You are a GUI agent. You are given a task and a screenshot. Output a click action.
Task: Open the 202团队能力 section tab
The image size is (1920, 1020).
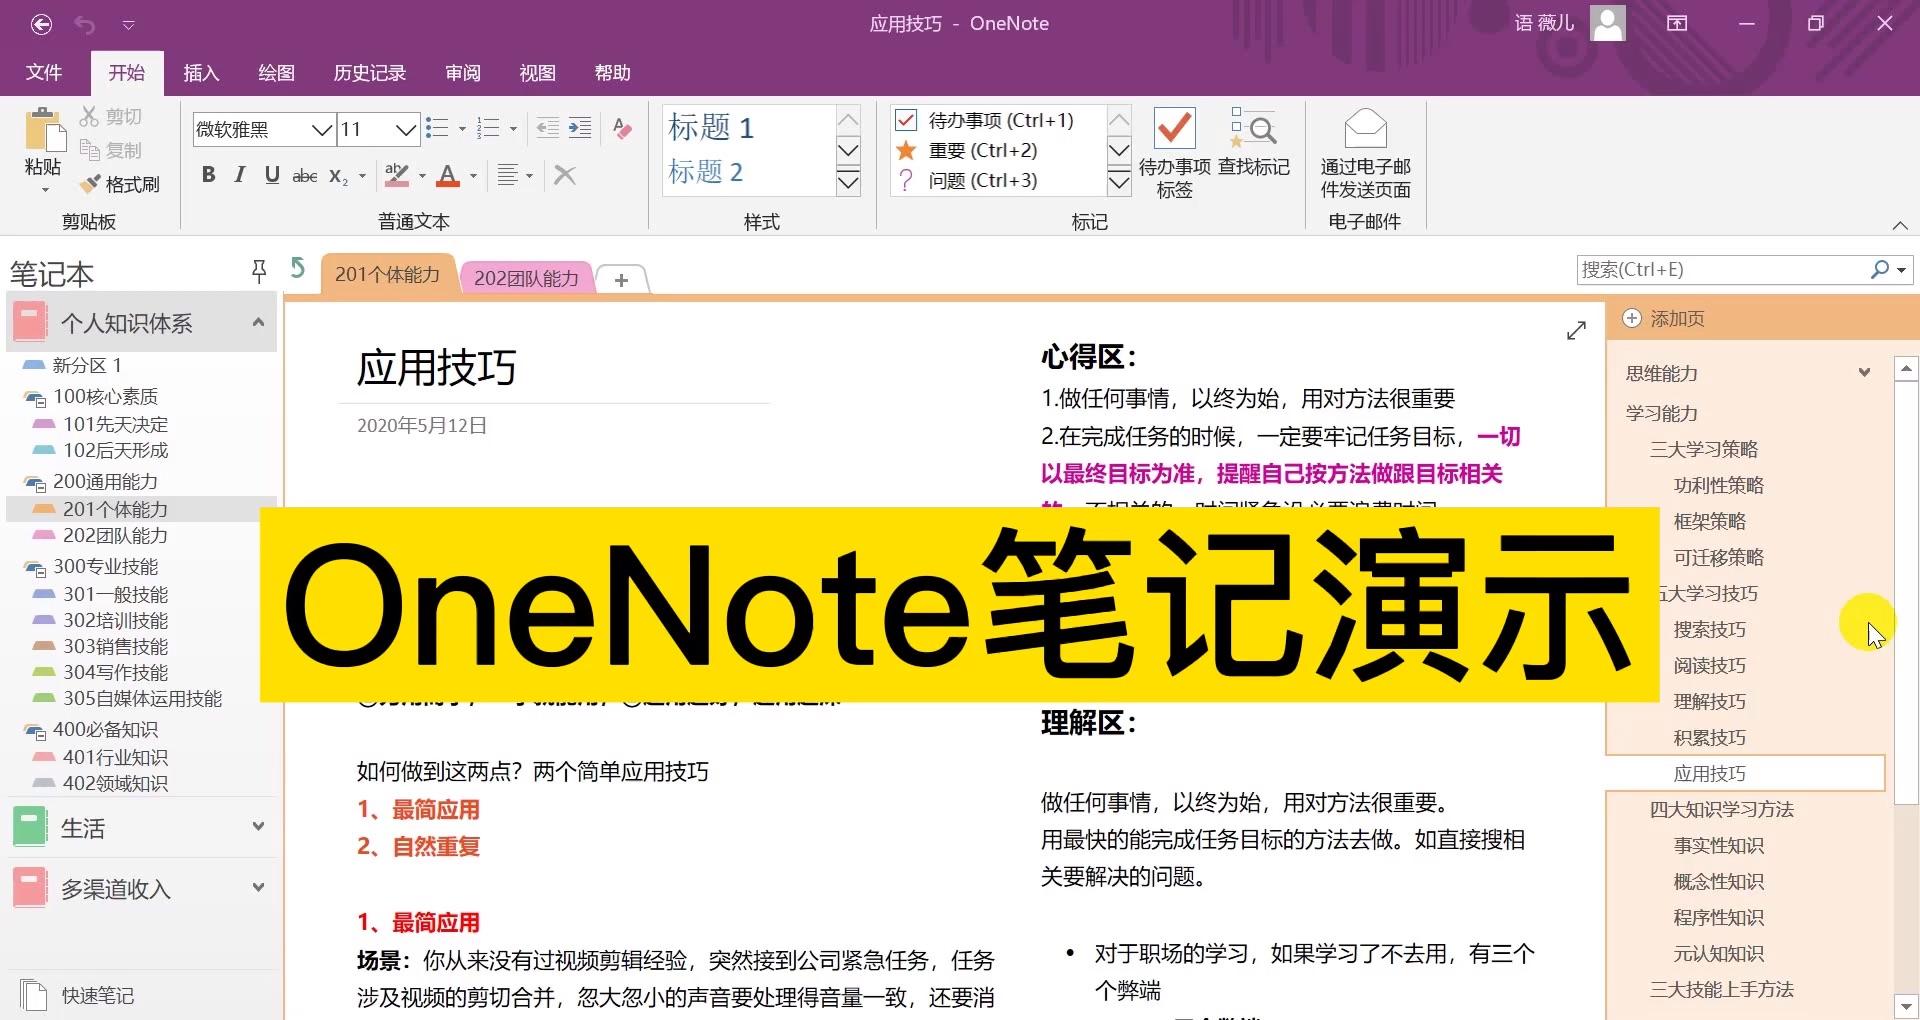[526, 278]
